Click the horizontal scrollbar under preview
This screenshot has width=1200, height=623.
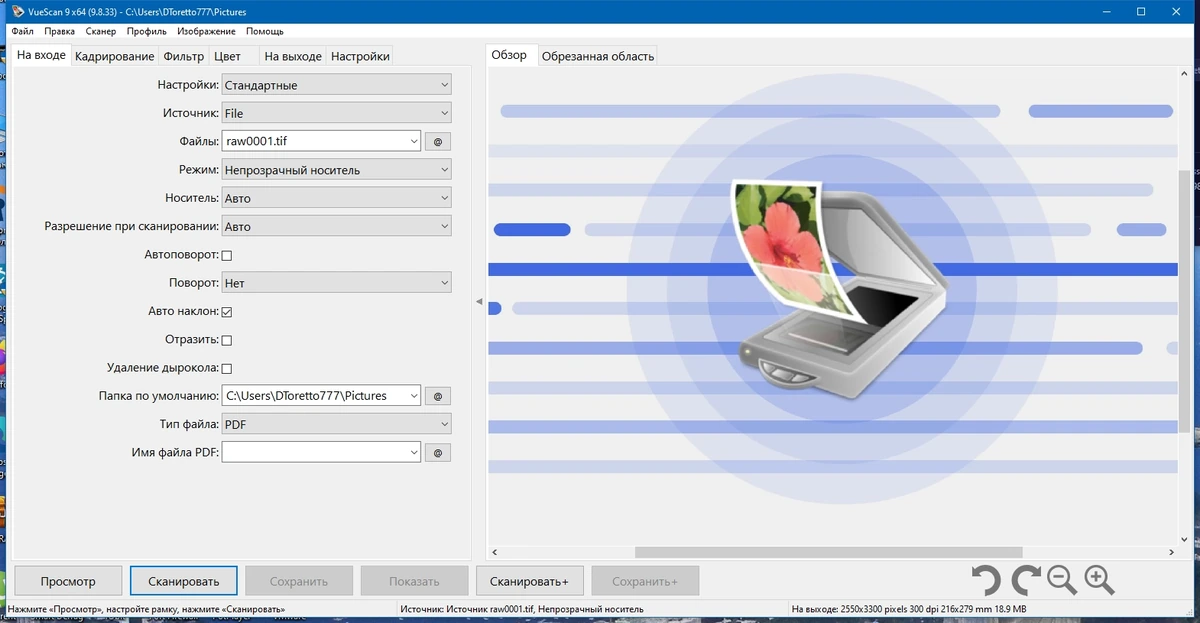click(x=829, y=552)
